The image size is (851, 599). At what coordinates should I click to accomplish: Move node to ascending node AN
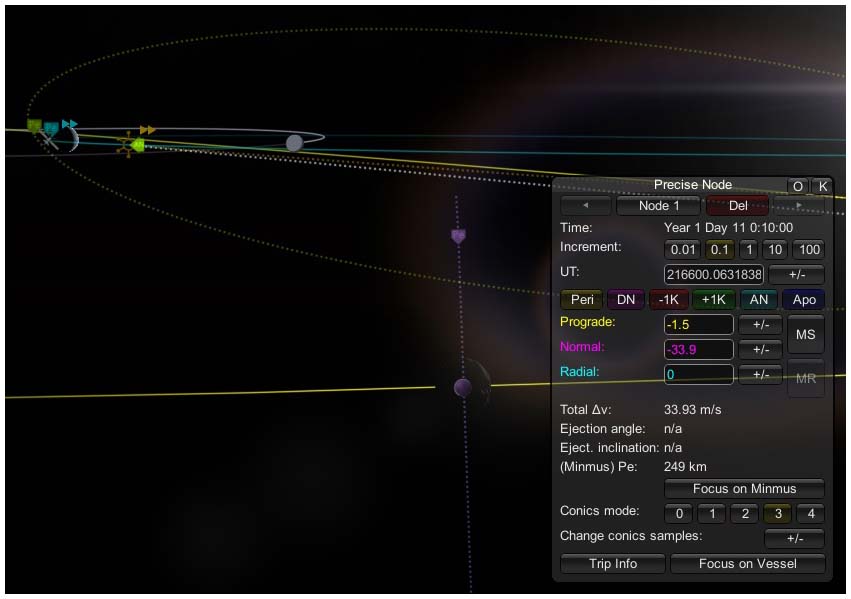758,300
